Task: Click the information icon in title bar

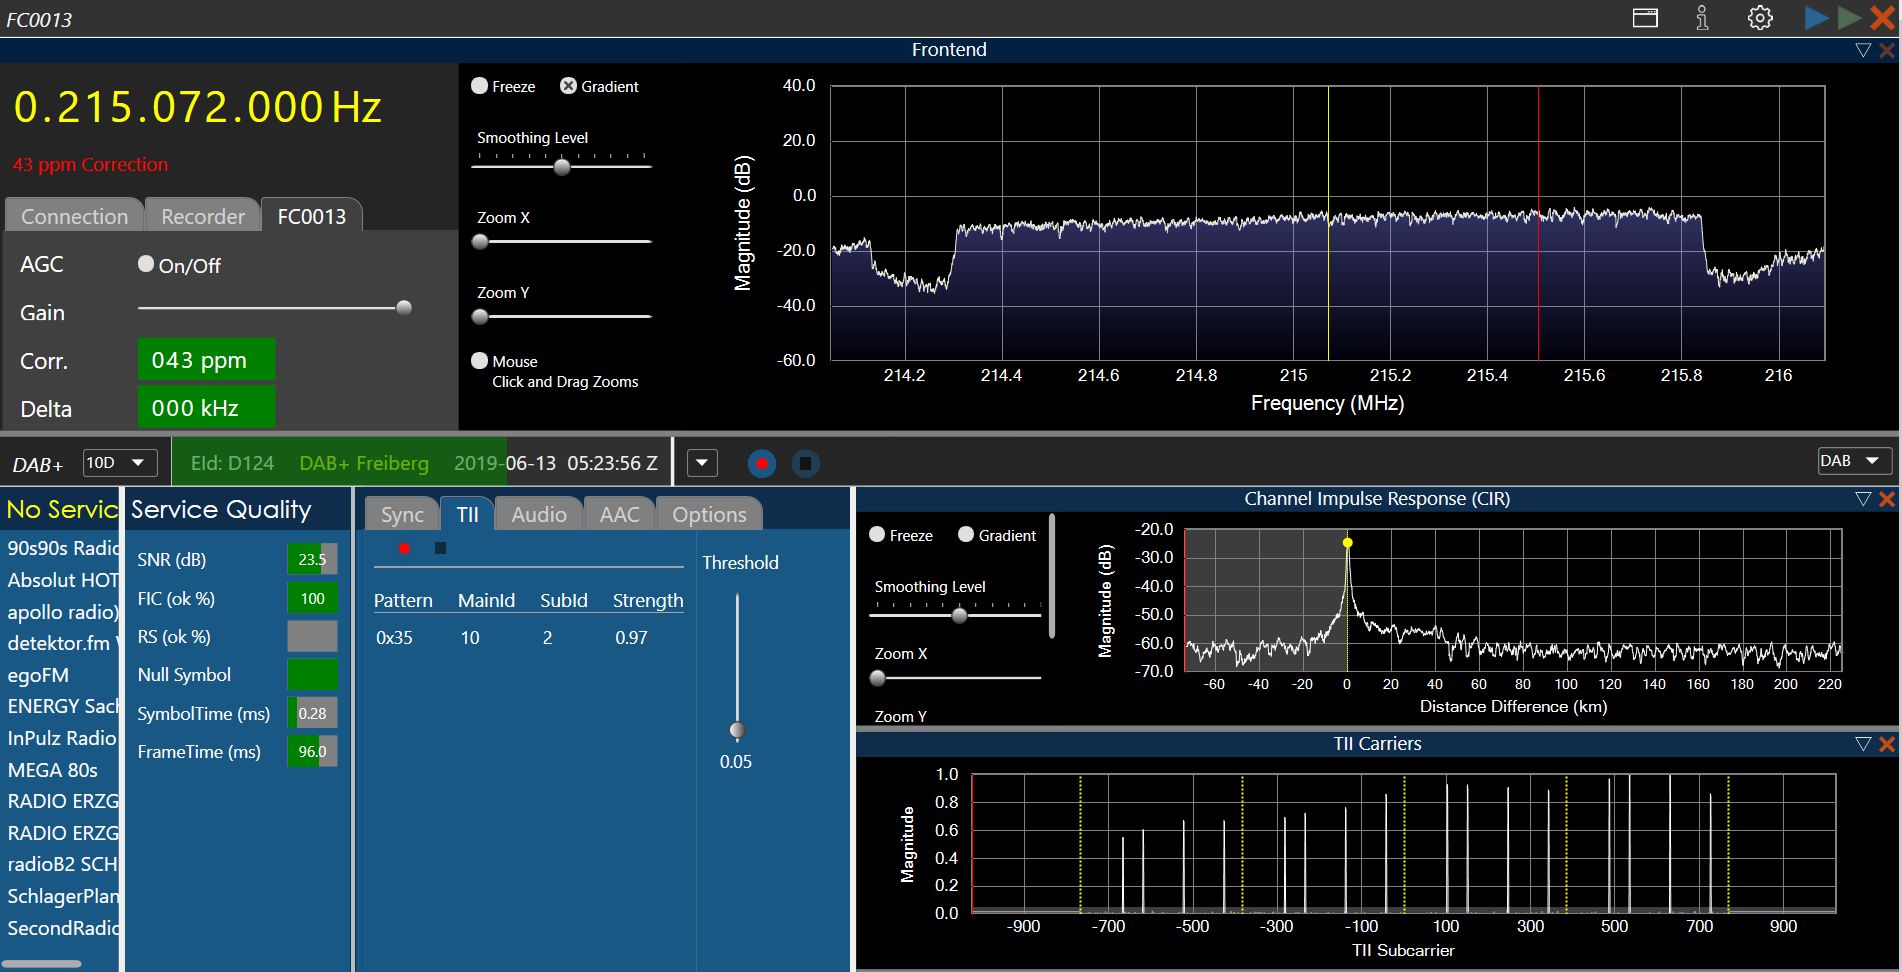Action: (x=1702, y=18)
